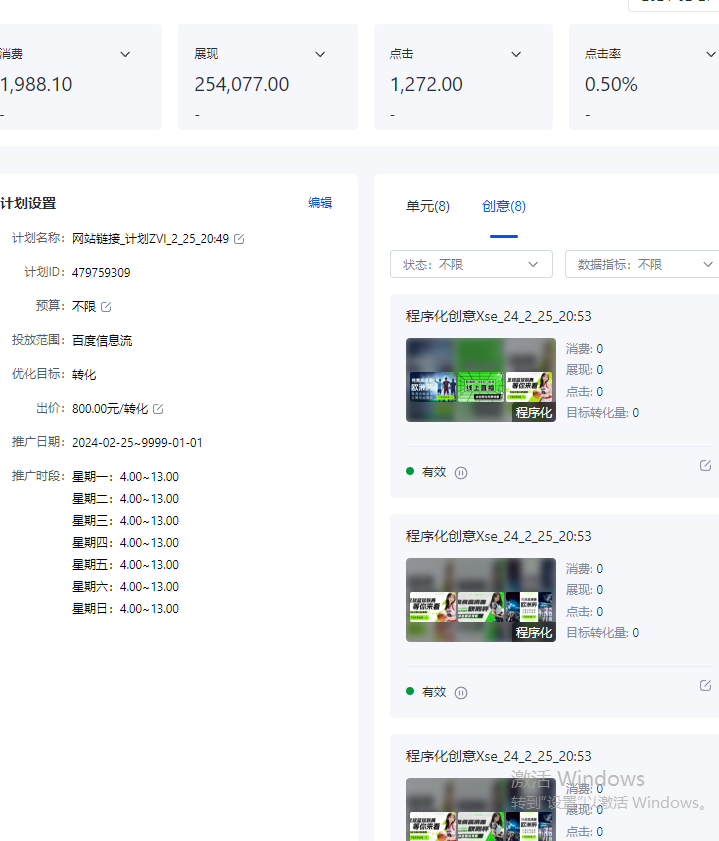Open the 状态: 不限 filter dropdown
Screen dimensions: 719x841
click(471, 264)
